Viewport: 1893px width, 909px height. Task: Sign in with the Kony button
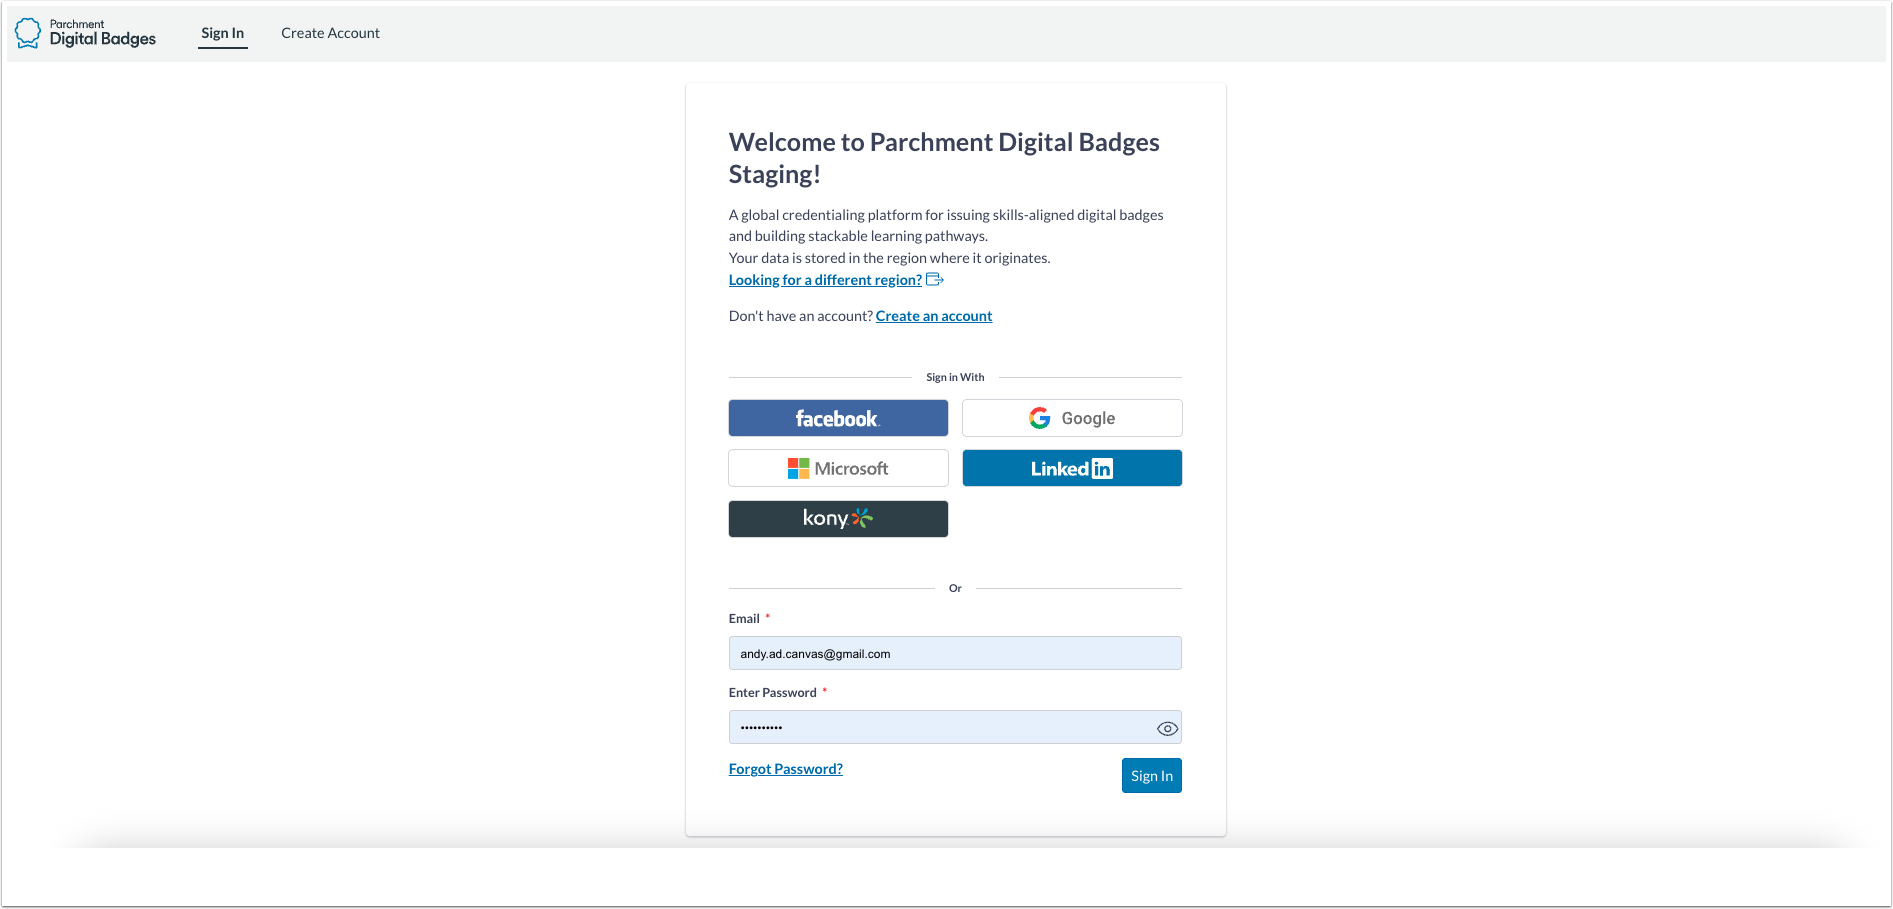point(838,518)
